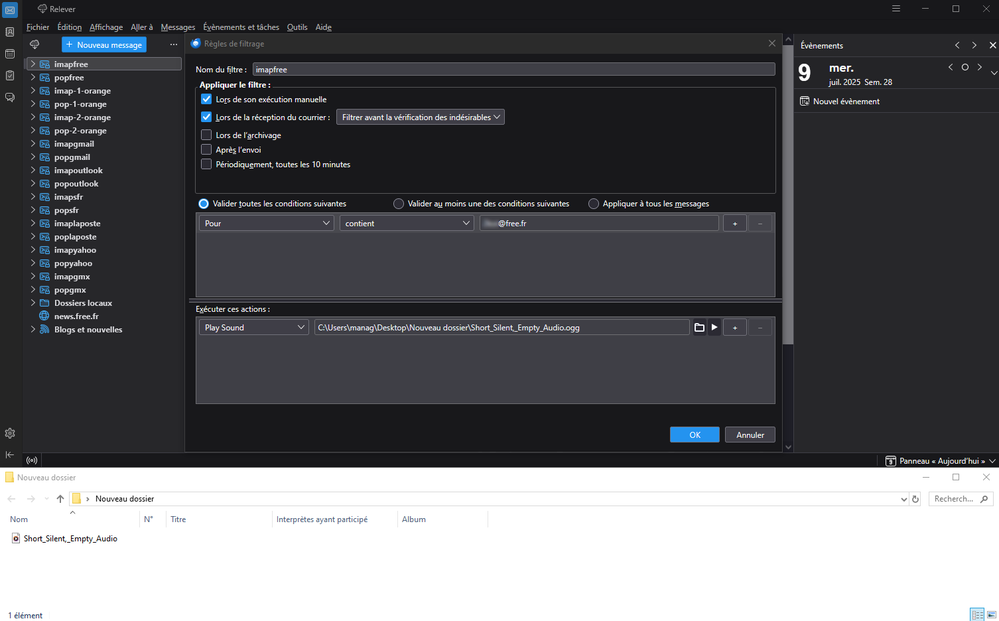Enable the "Lors de l'archivage" checkbox
This screenshot has width=999, height=621.
(207, 135)
